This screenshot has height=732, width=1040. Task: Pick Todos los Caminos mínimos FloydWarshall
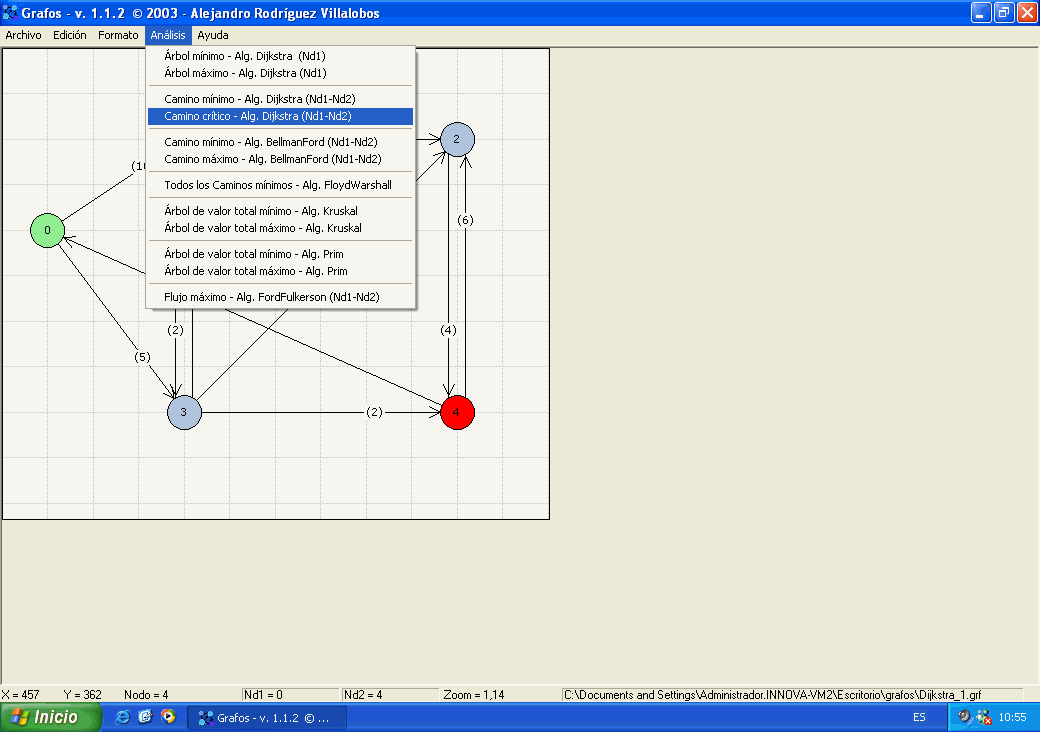[277, 185]
